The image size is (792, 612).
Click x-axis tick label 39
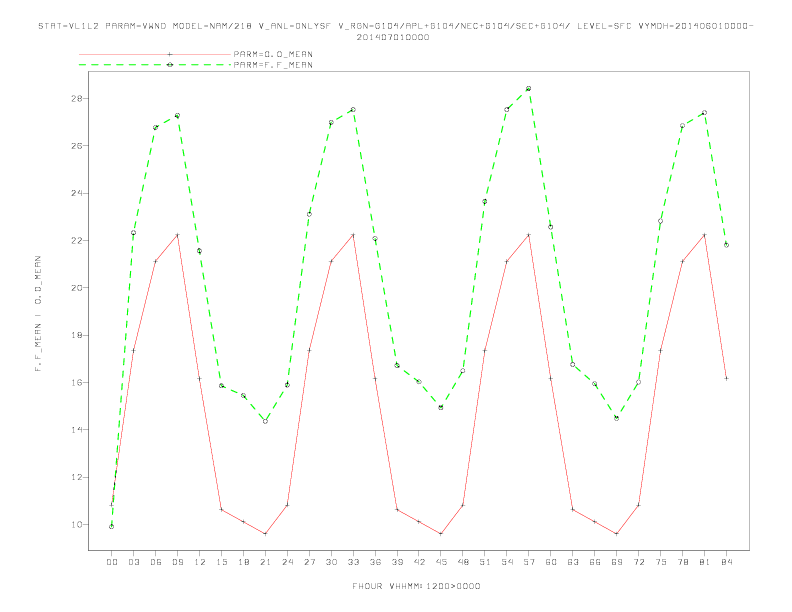point(397,562)
